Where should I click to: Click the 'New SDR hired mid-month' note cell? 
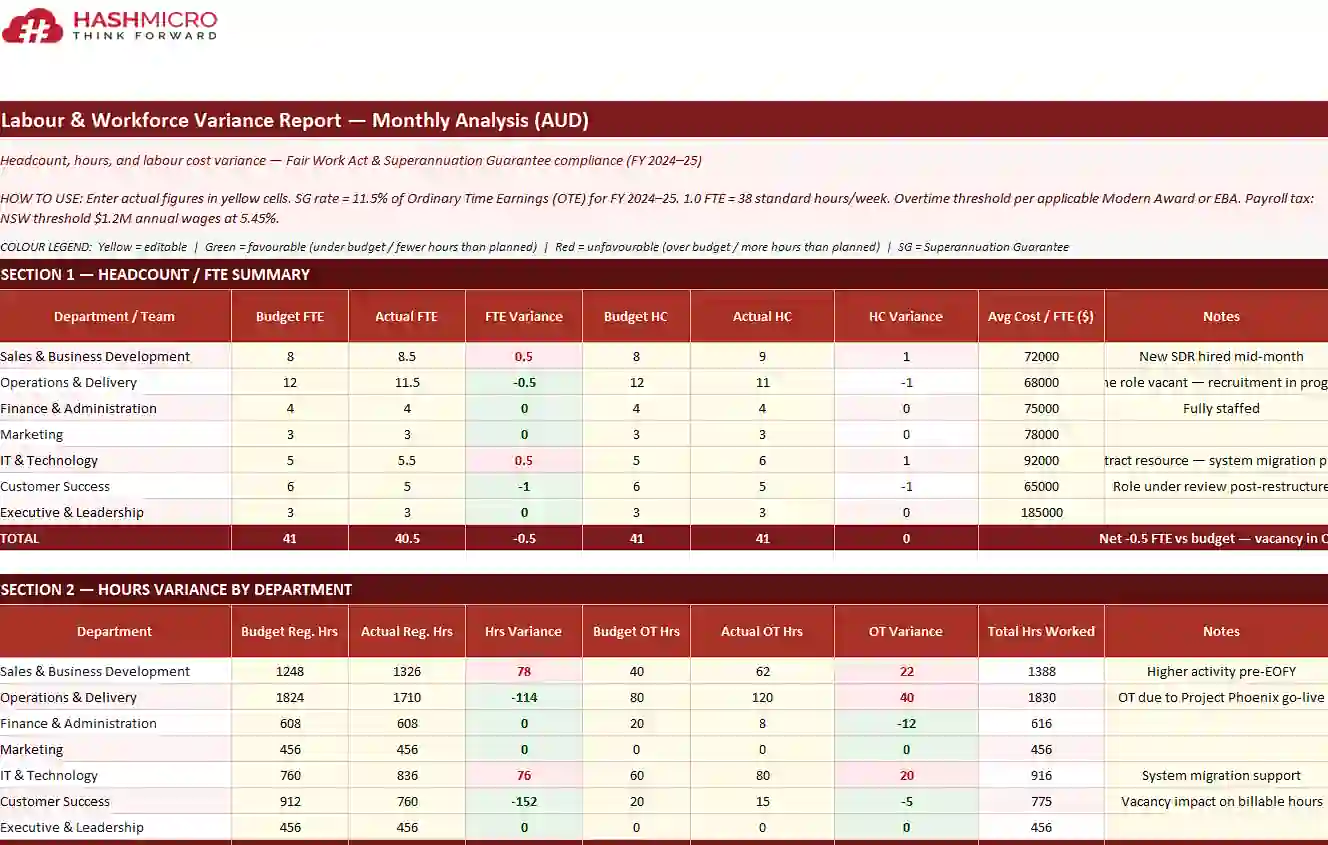pos(1220,357)
